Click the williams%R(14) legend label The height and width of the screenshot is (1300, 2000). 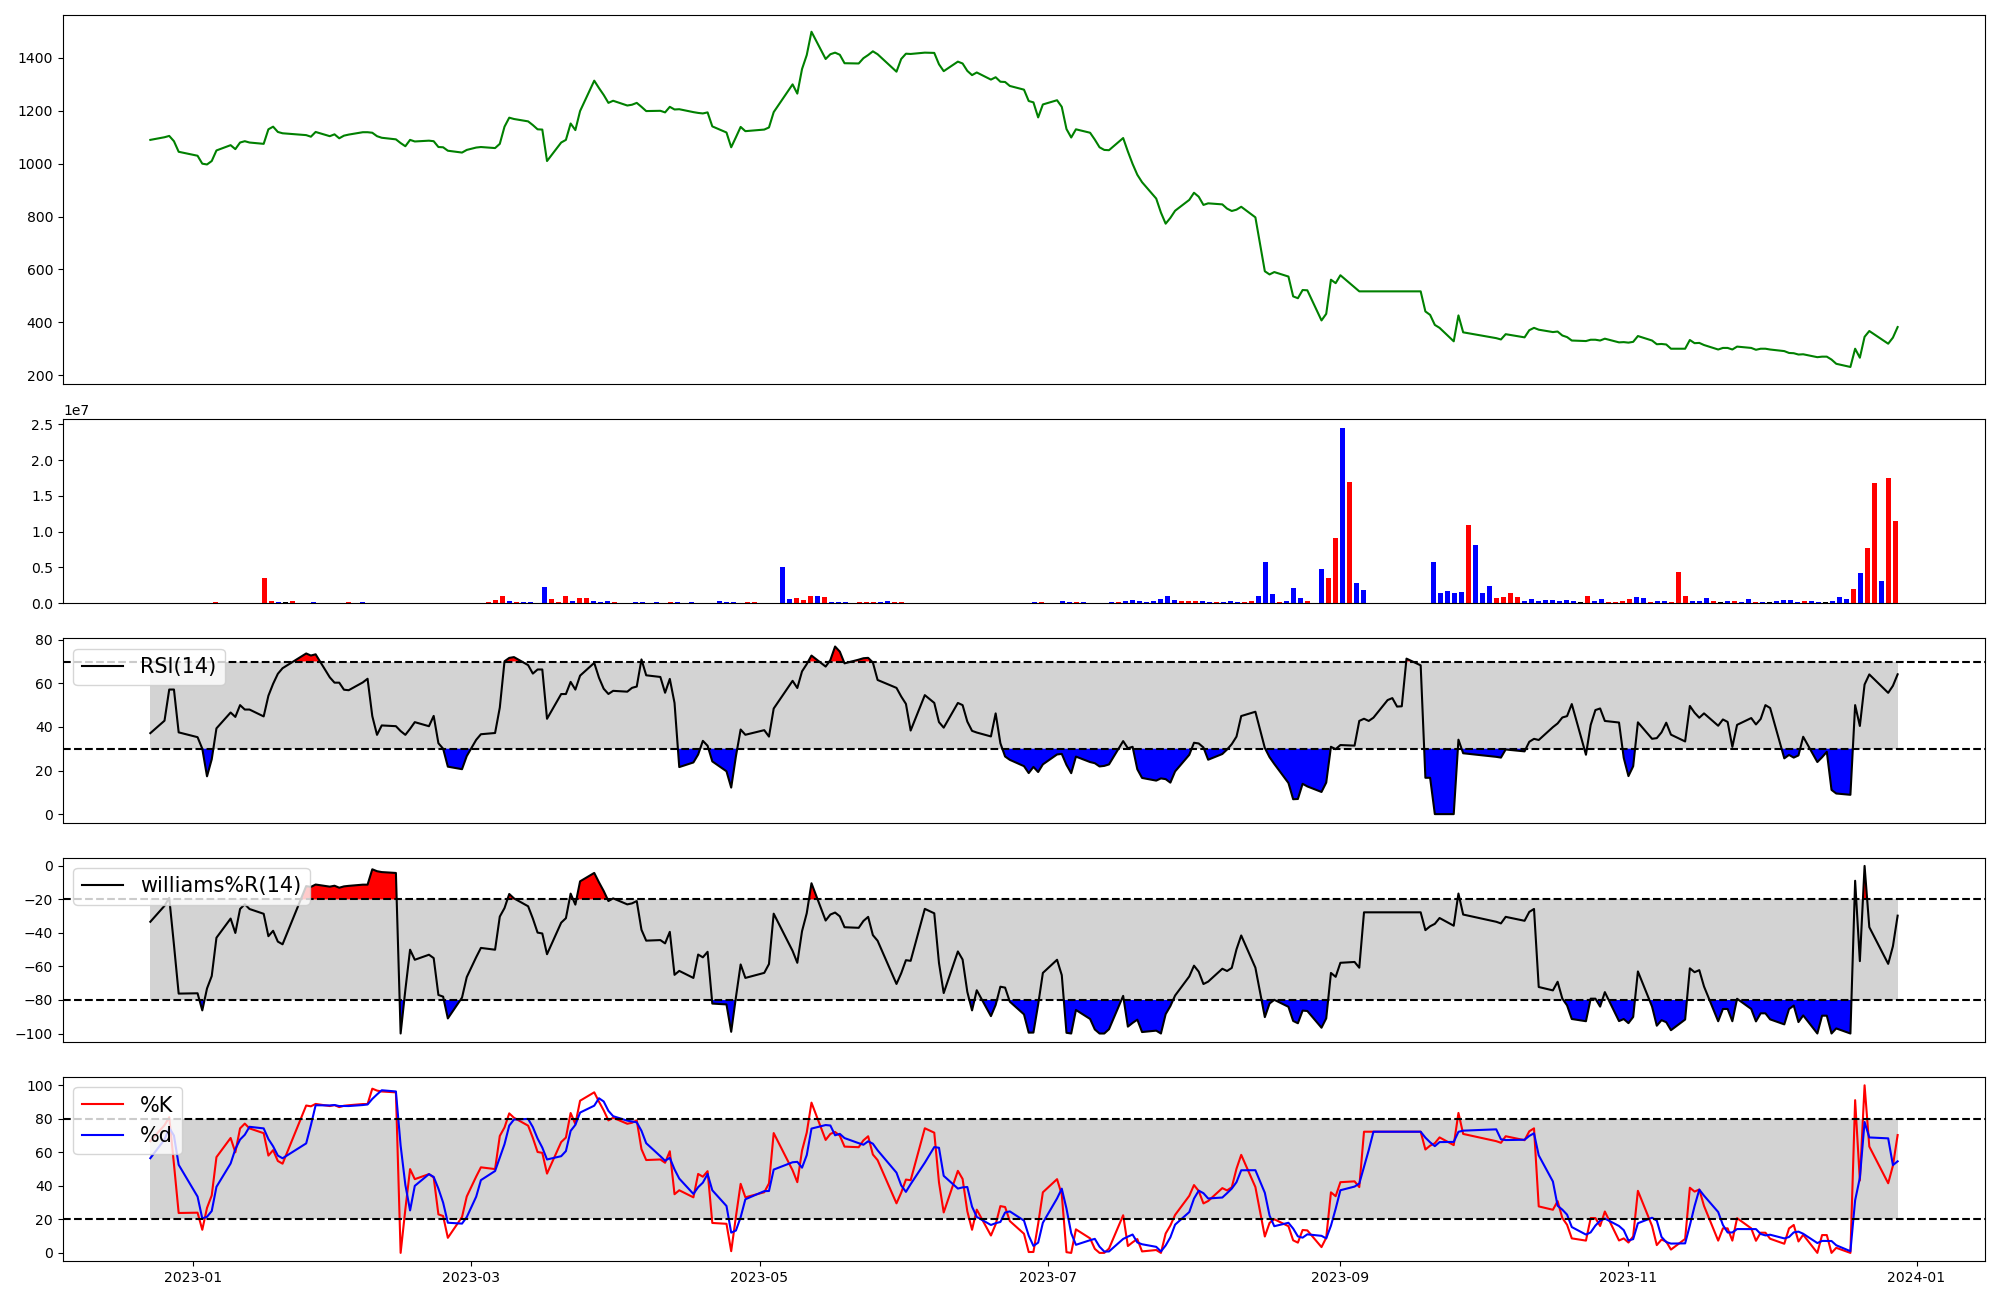pos(220,885)
